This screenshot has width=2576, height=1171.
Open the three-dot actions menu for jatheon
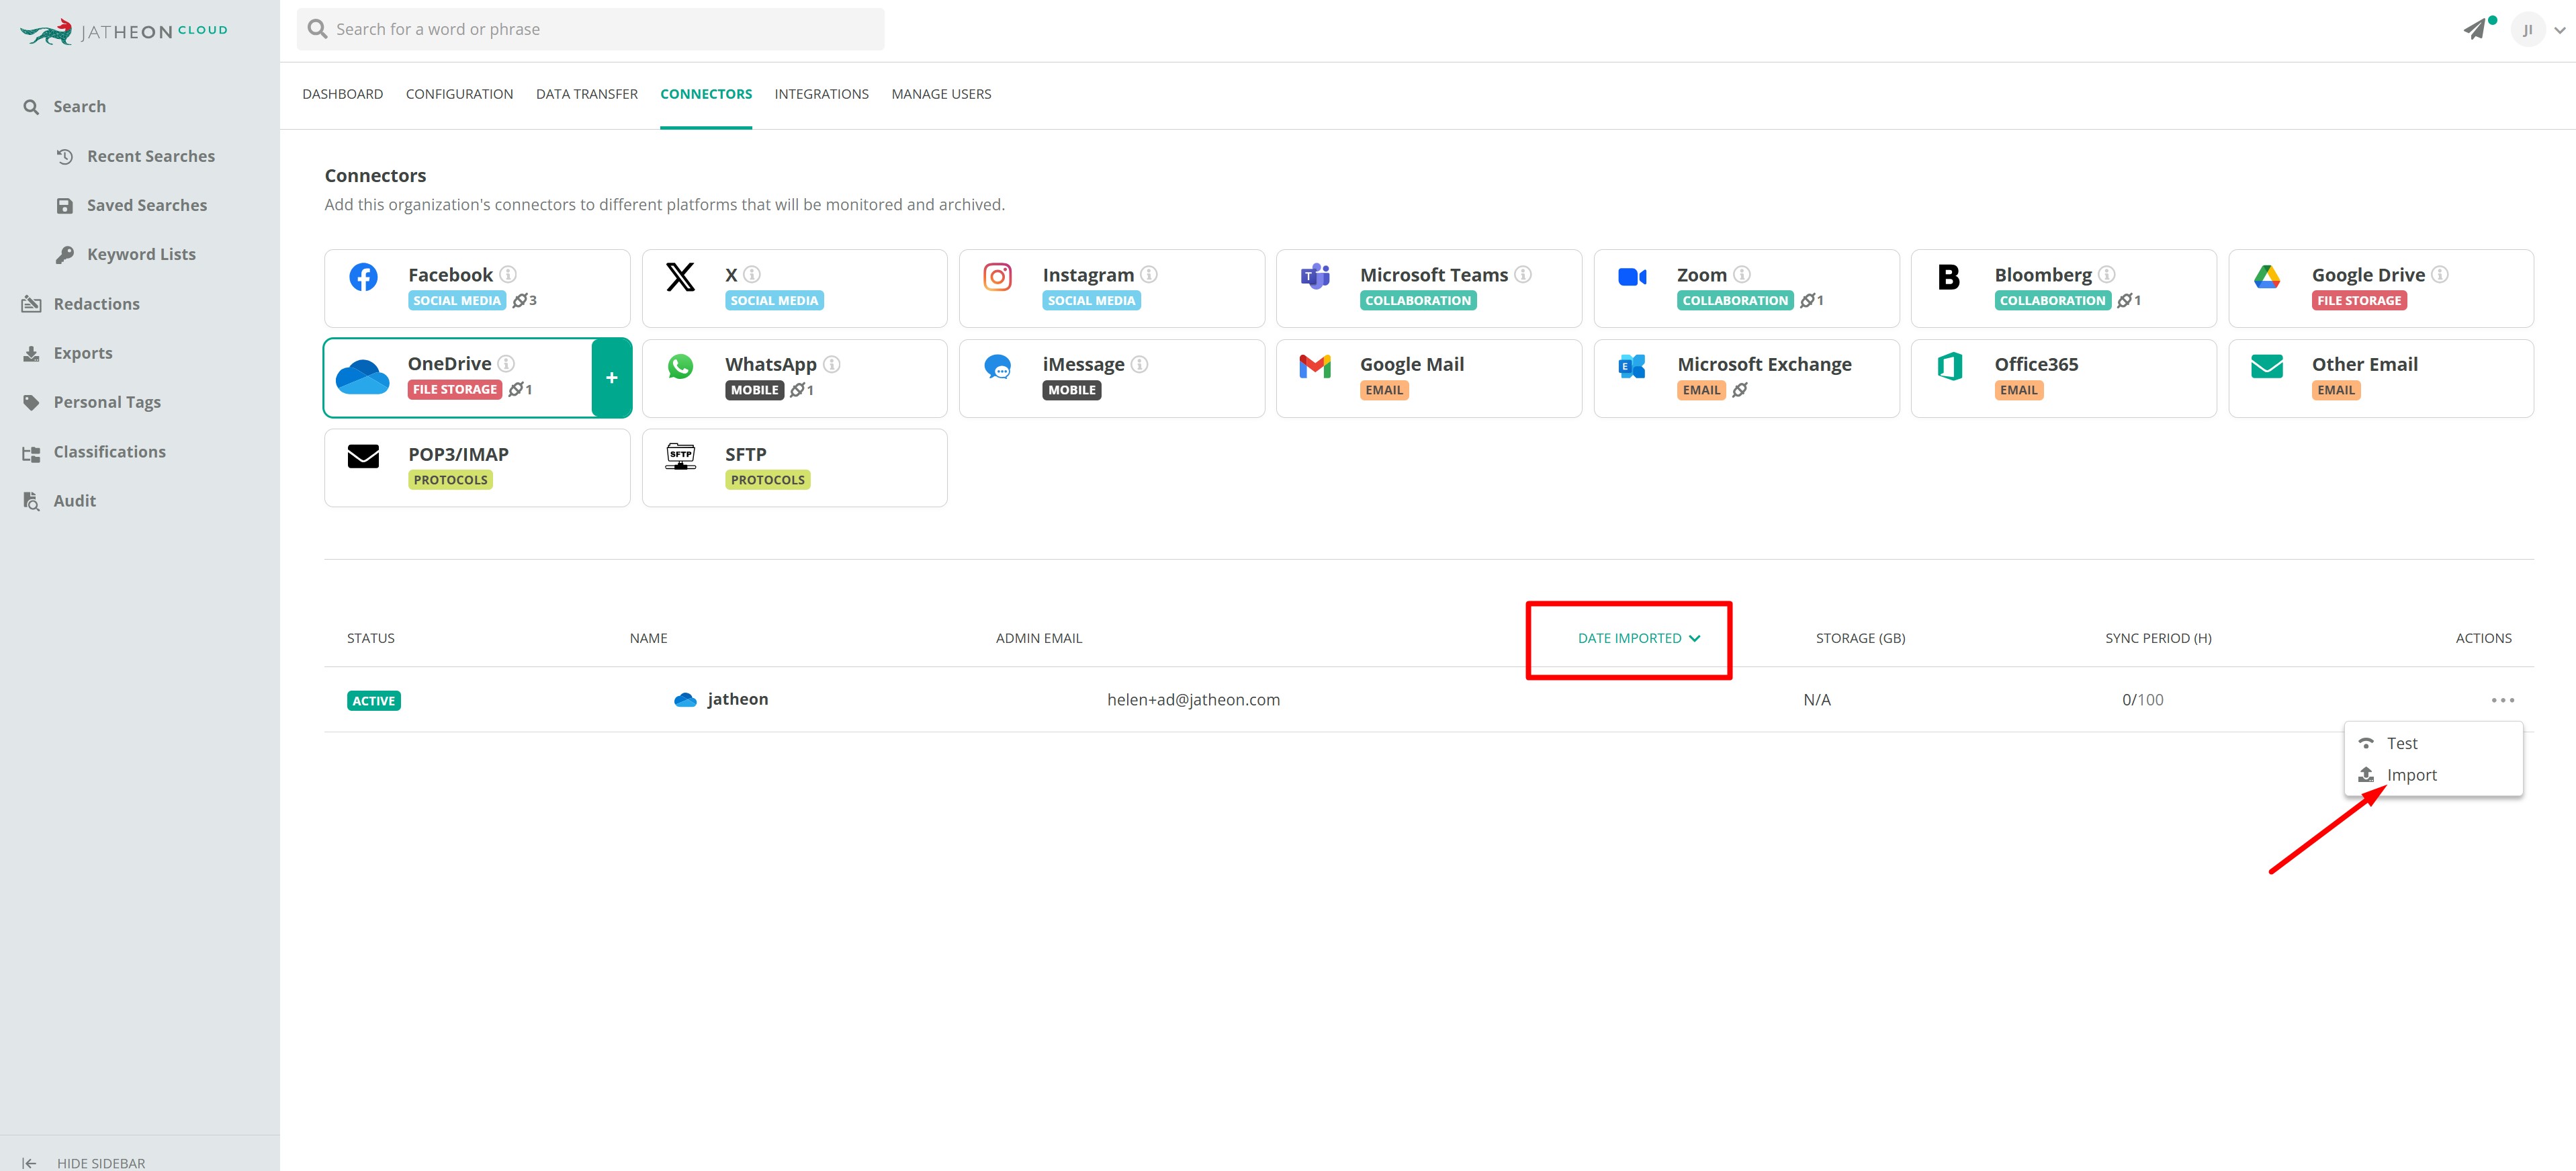pos(2503,700)
